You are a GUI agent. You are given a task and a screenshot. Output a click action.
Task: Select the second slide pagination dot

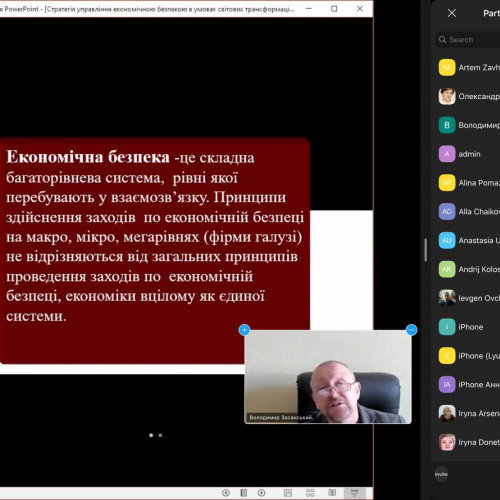(160, 435)
